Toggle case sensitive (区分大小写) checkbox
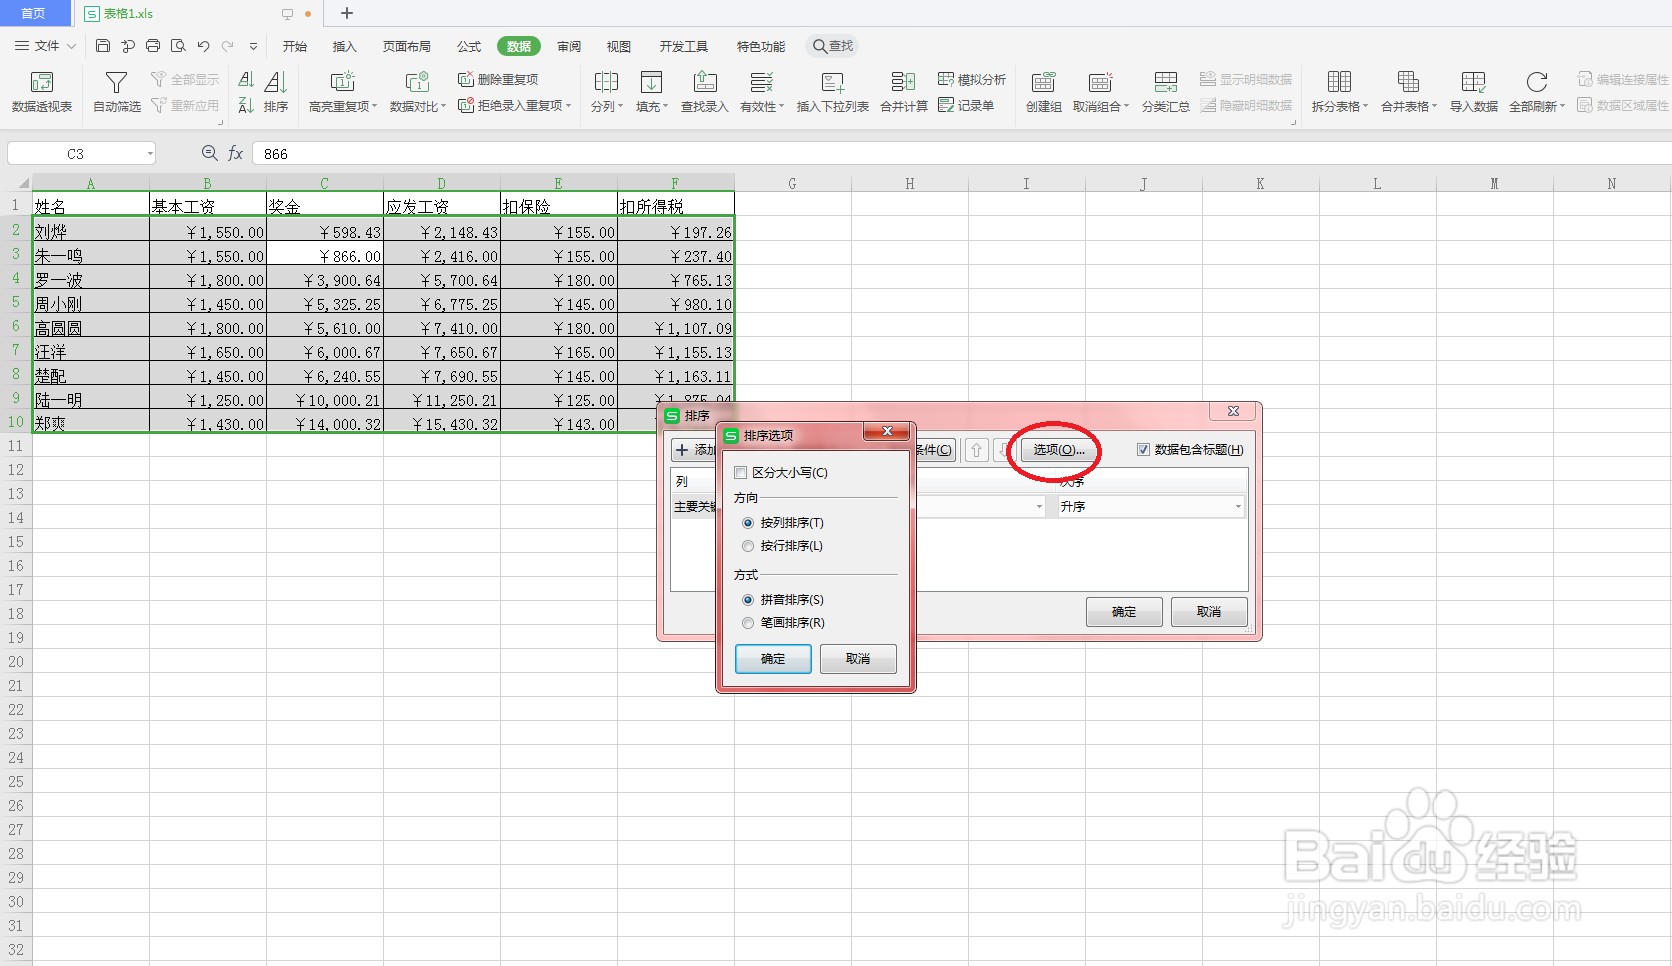 (741, 473)
